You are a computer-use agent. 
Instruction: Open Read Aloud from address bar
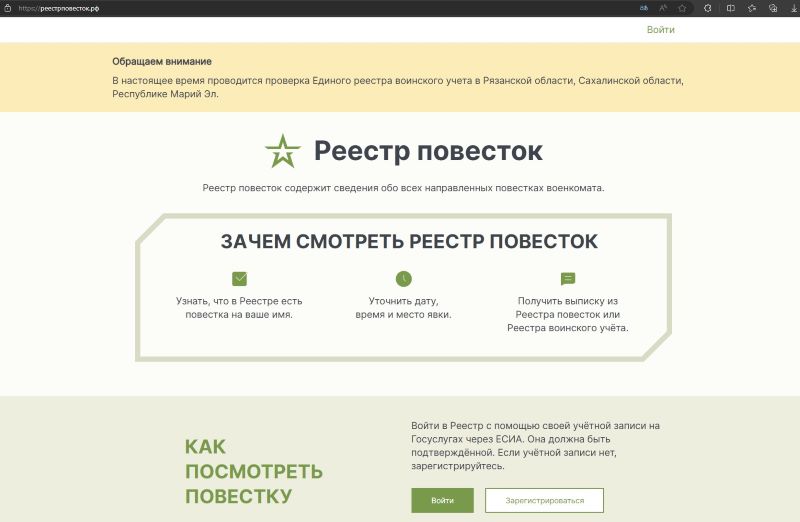click(662, 7)
